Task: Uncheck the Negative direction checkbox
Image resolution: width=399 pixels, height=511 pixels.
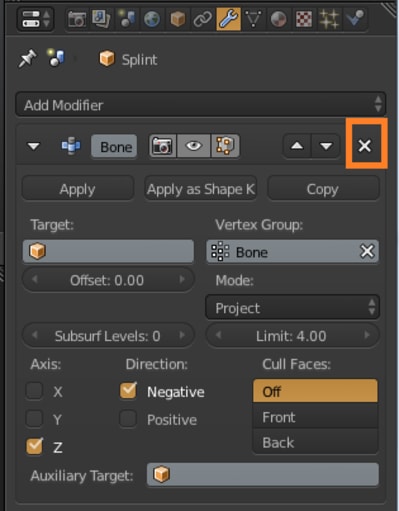Action: (128, 391)
